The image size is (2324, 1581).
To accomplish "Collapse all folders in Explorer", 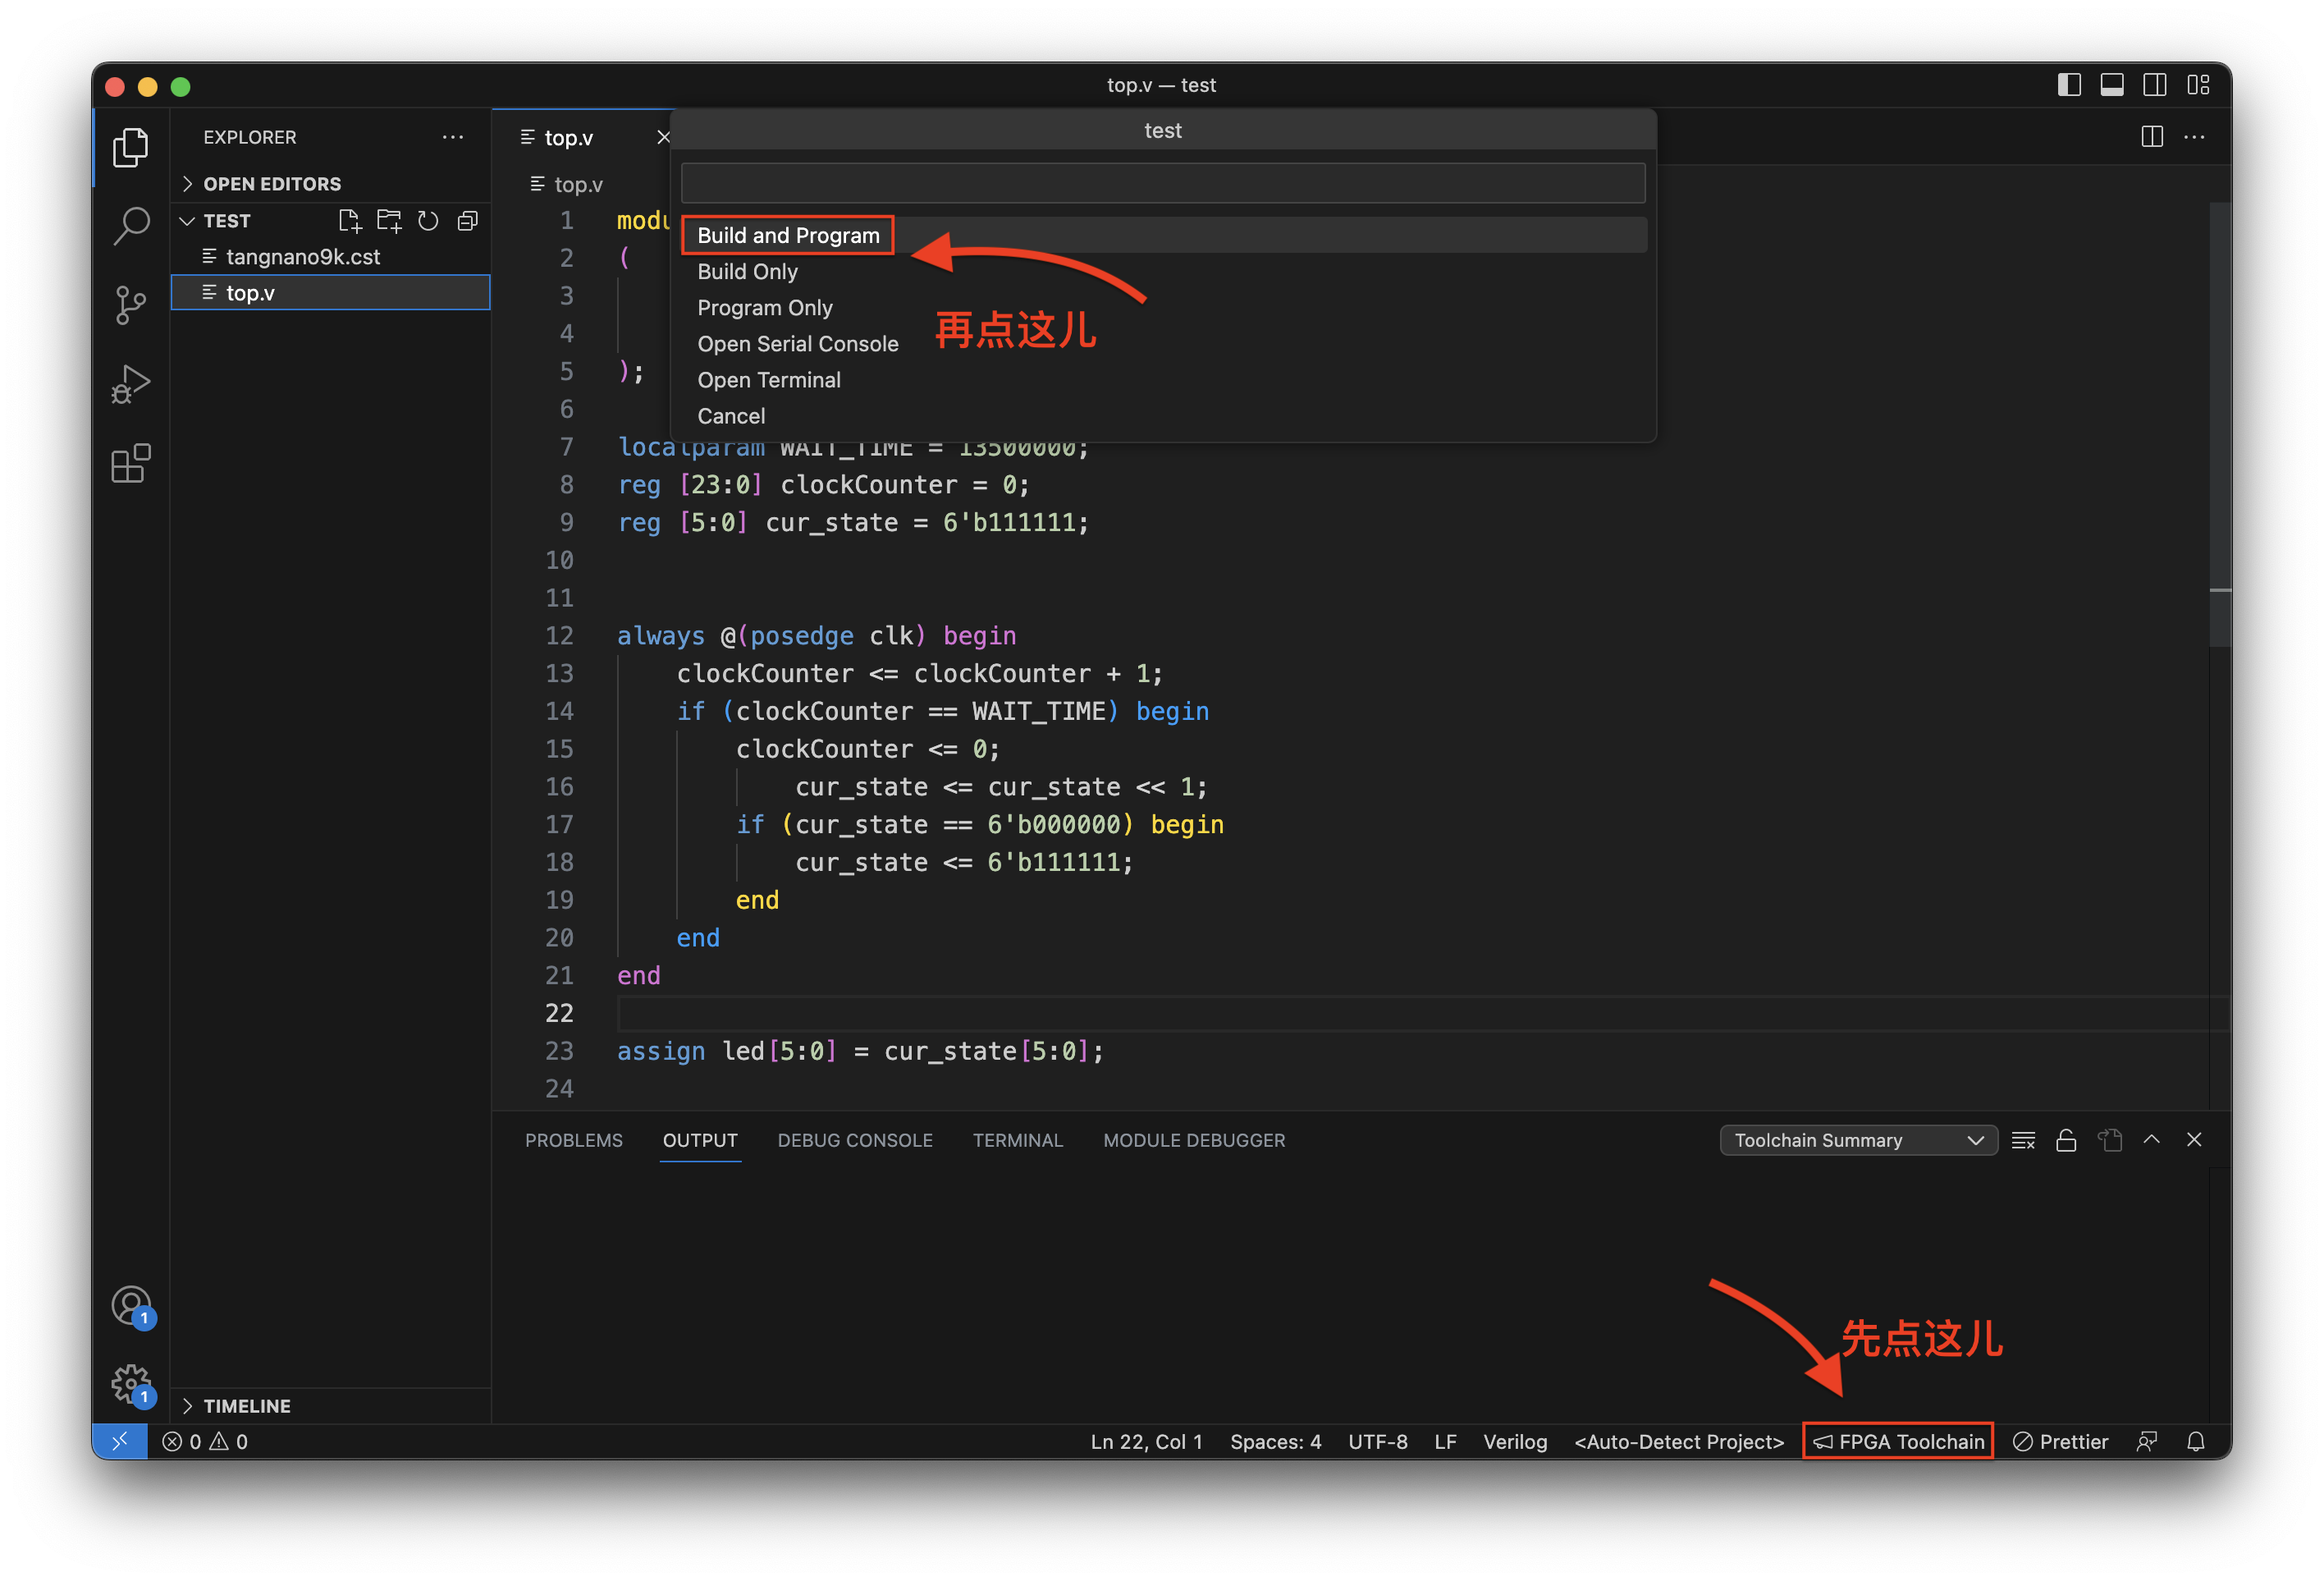I will [x=467, y=221].
